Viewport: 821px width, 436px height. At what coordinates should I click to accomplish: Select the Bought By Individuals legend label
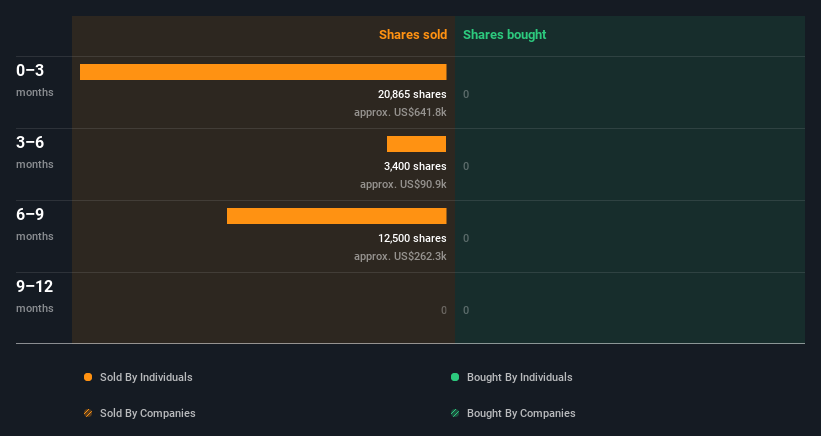(x=519, y=377)
